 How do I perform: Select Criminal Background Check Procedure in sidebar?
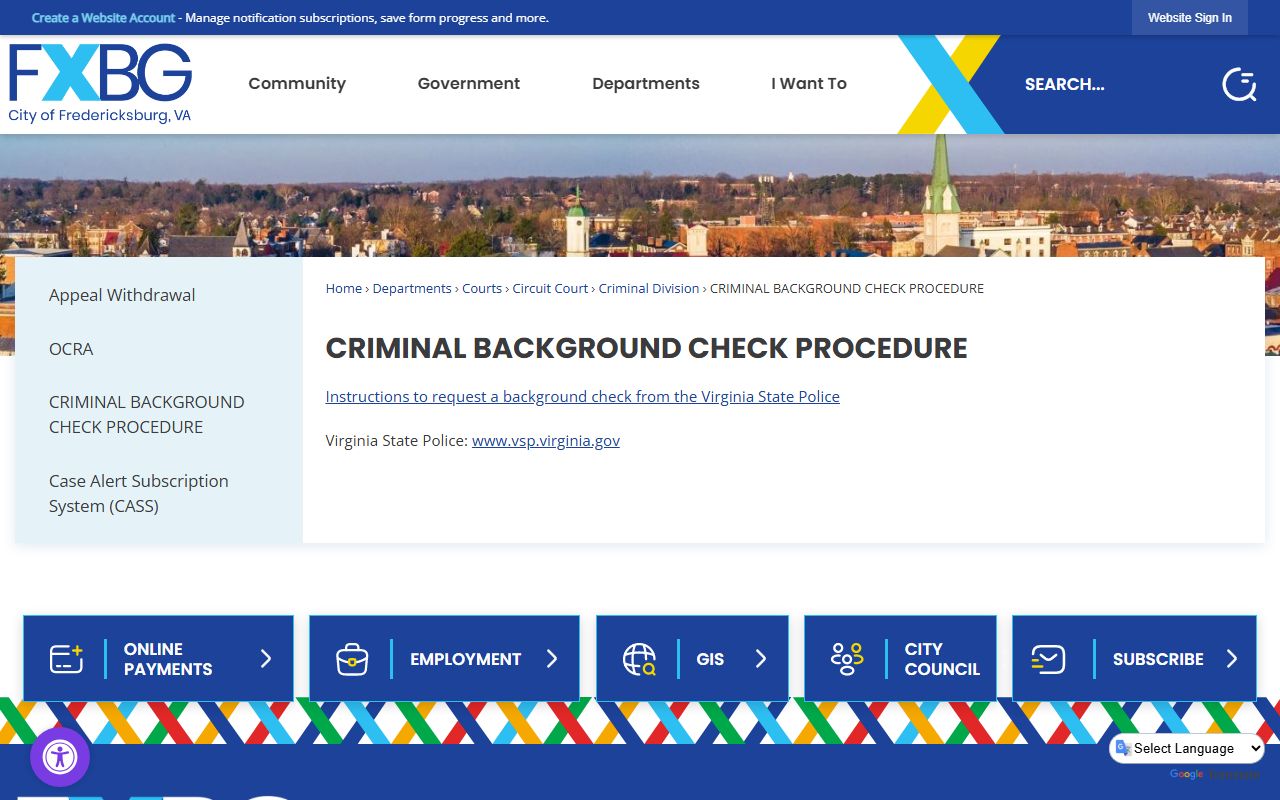pos(147,414)
